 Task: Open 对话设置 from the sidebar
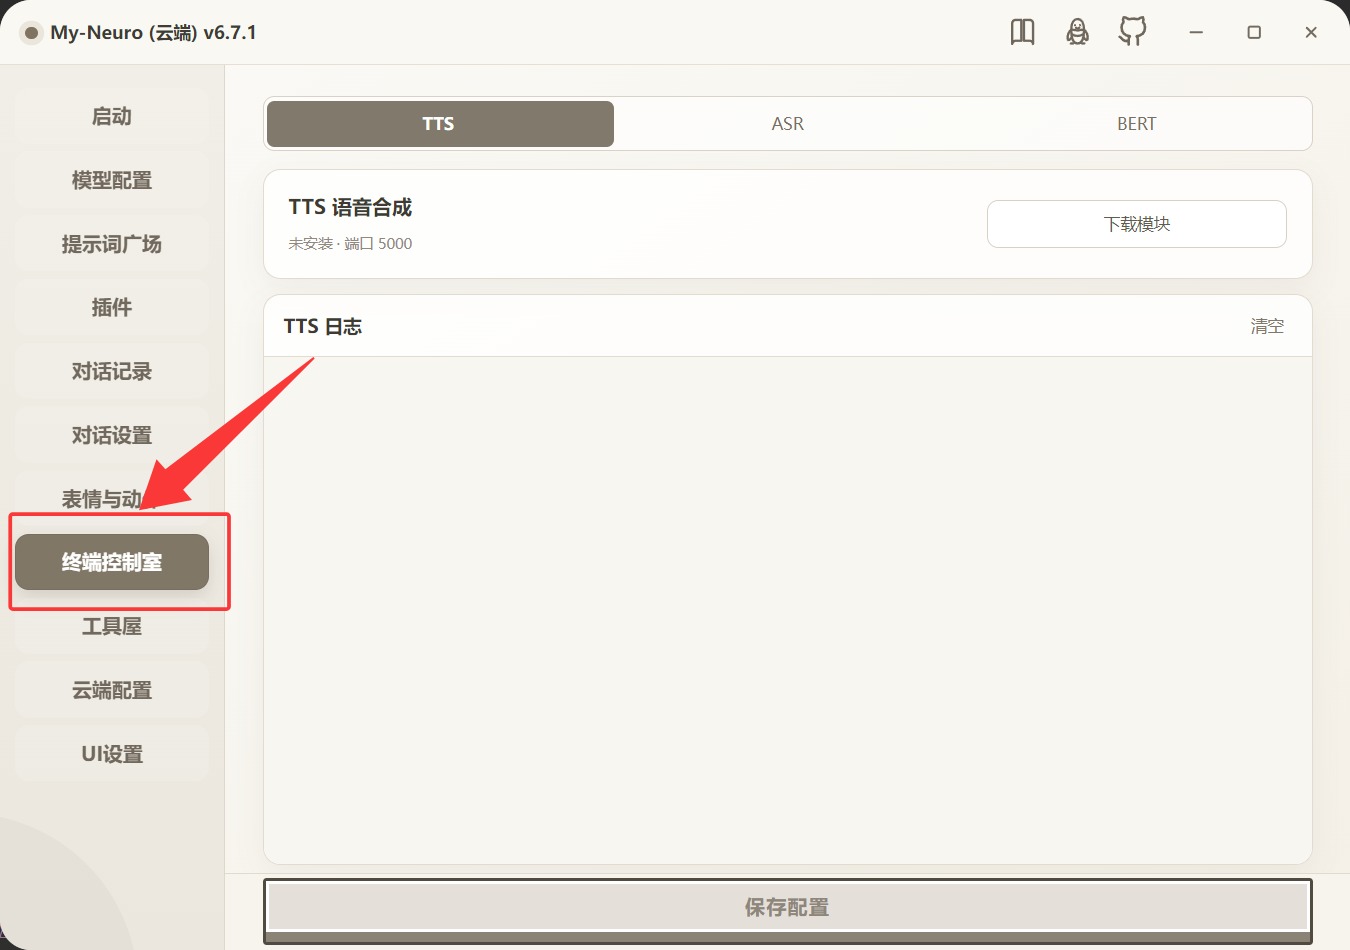click(112, 435)
